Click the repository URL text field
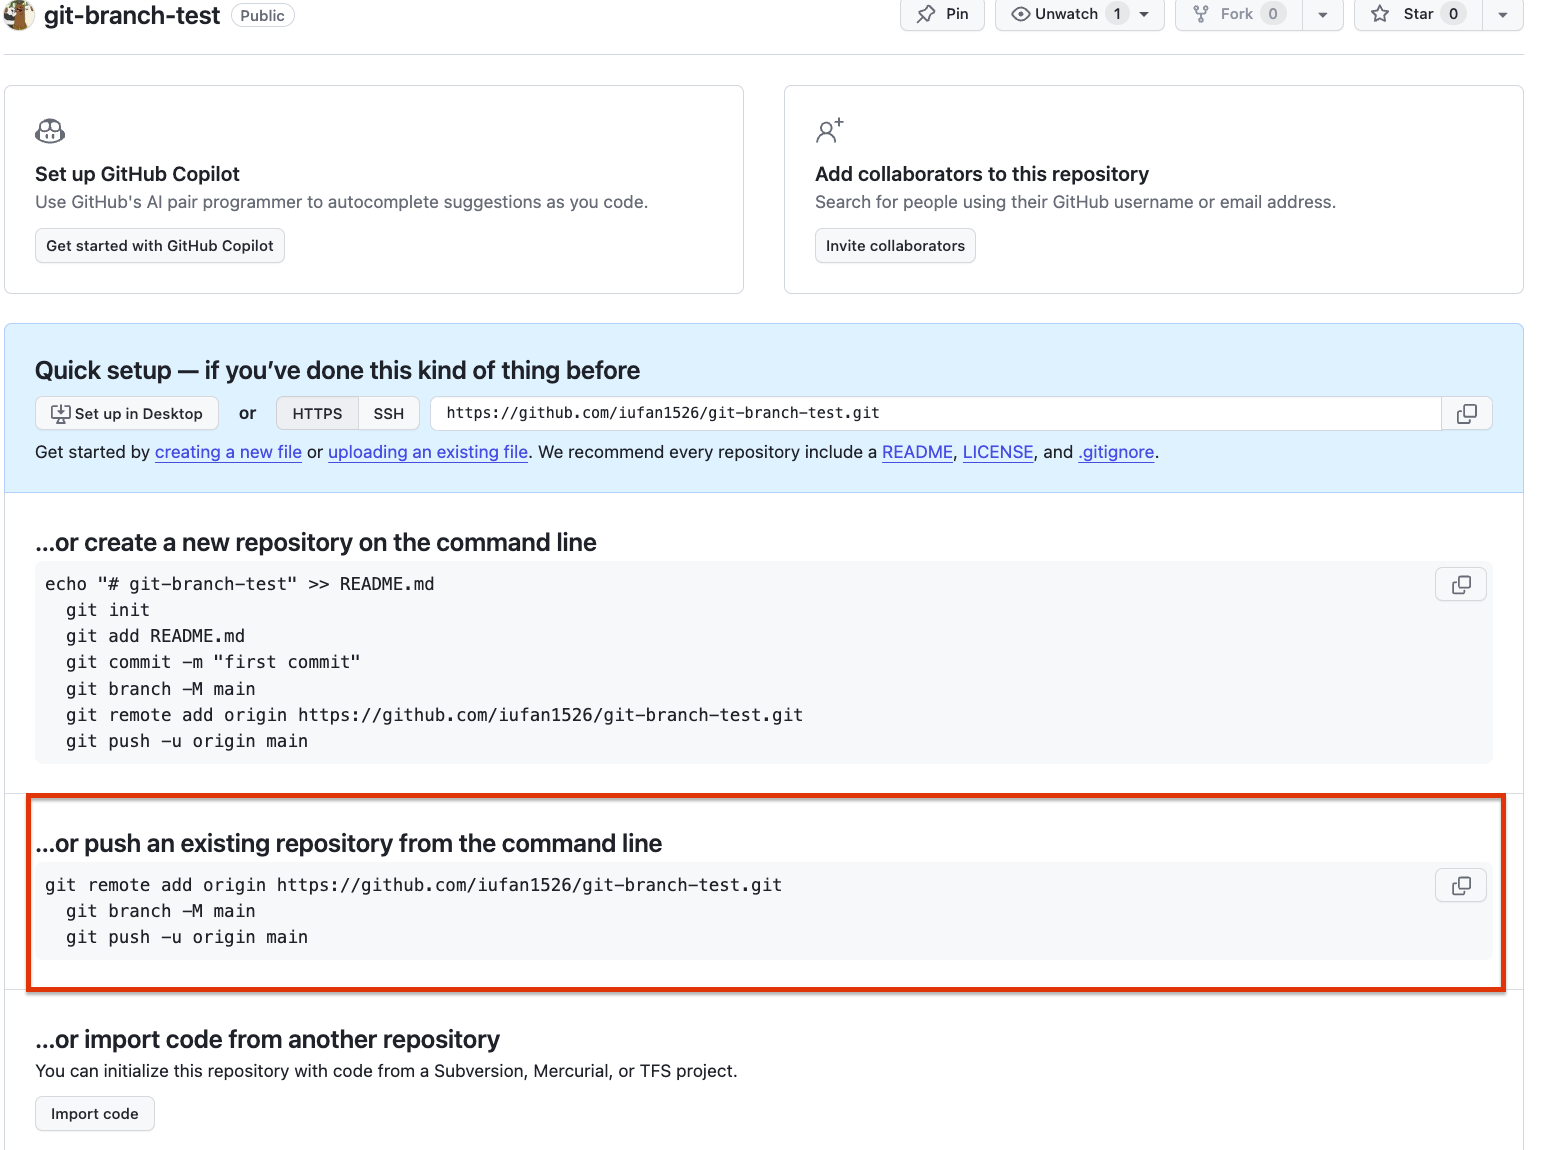This screenshot has height=1150, width=1542. (x=936, y=414)
